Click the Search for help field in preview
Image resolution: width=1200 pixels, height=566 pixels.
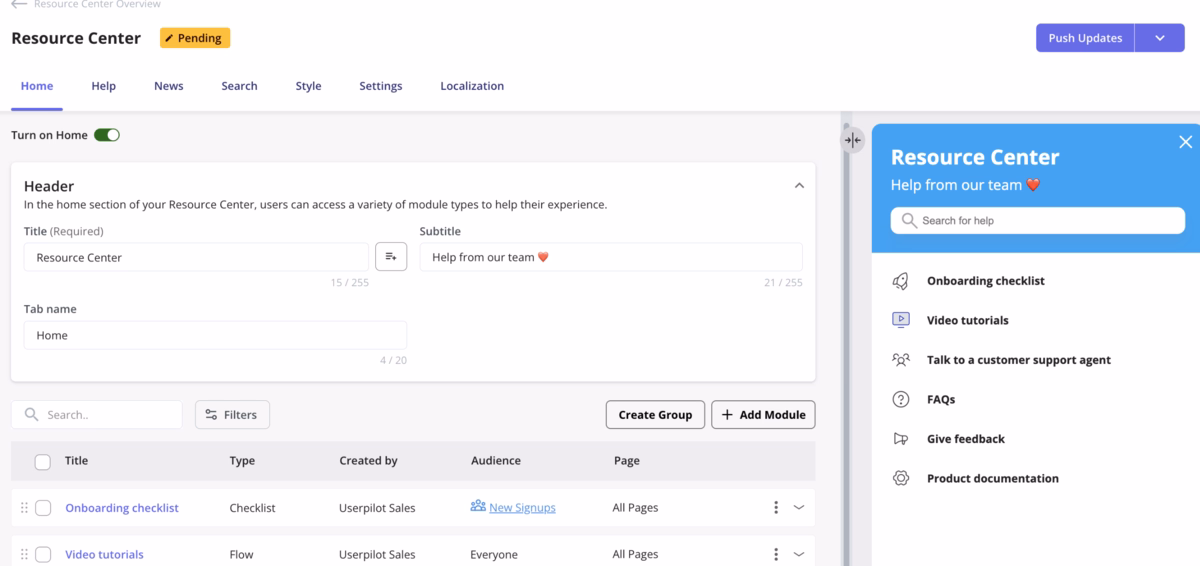point(1037,220)
